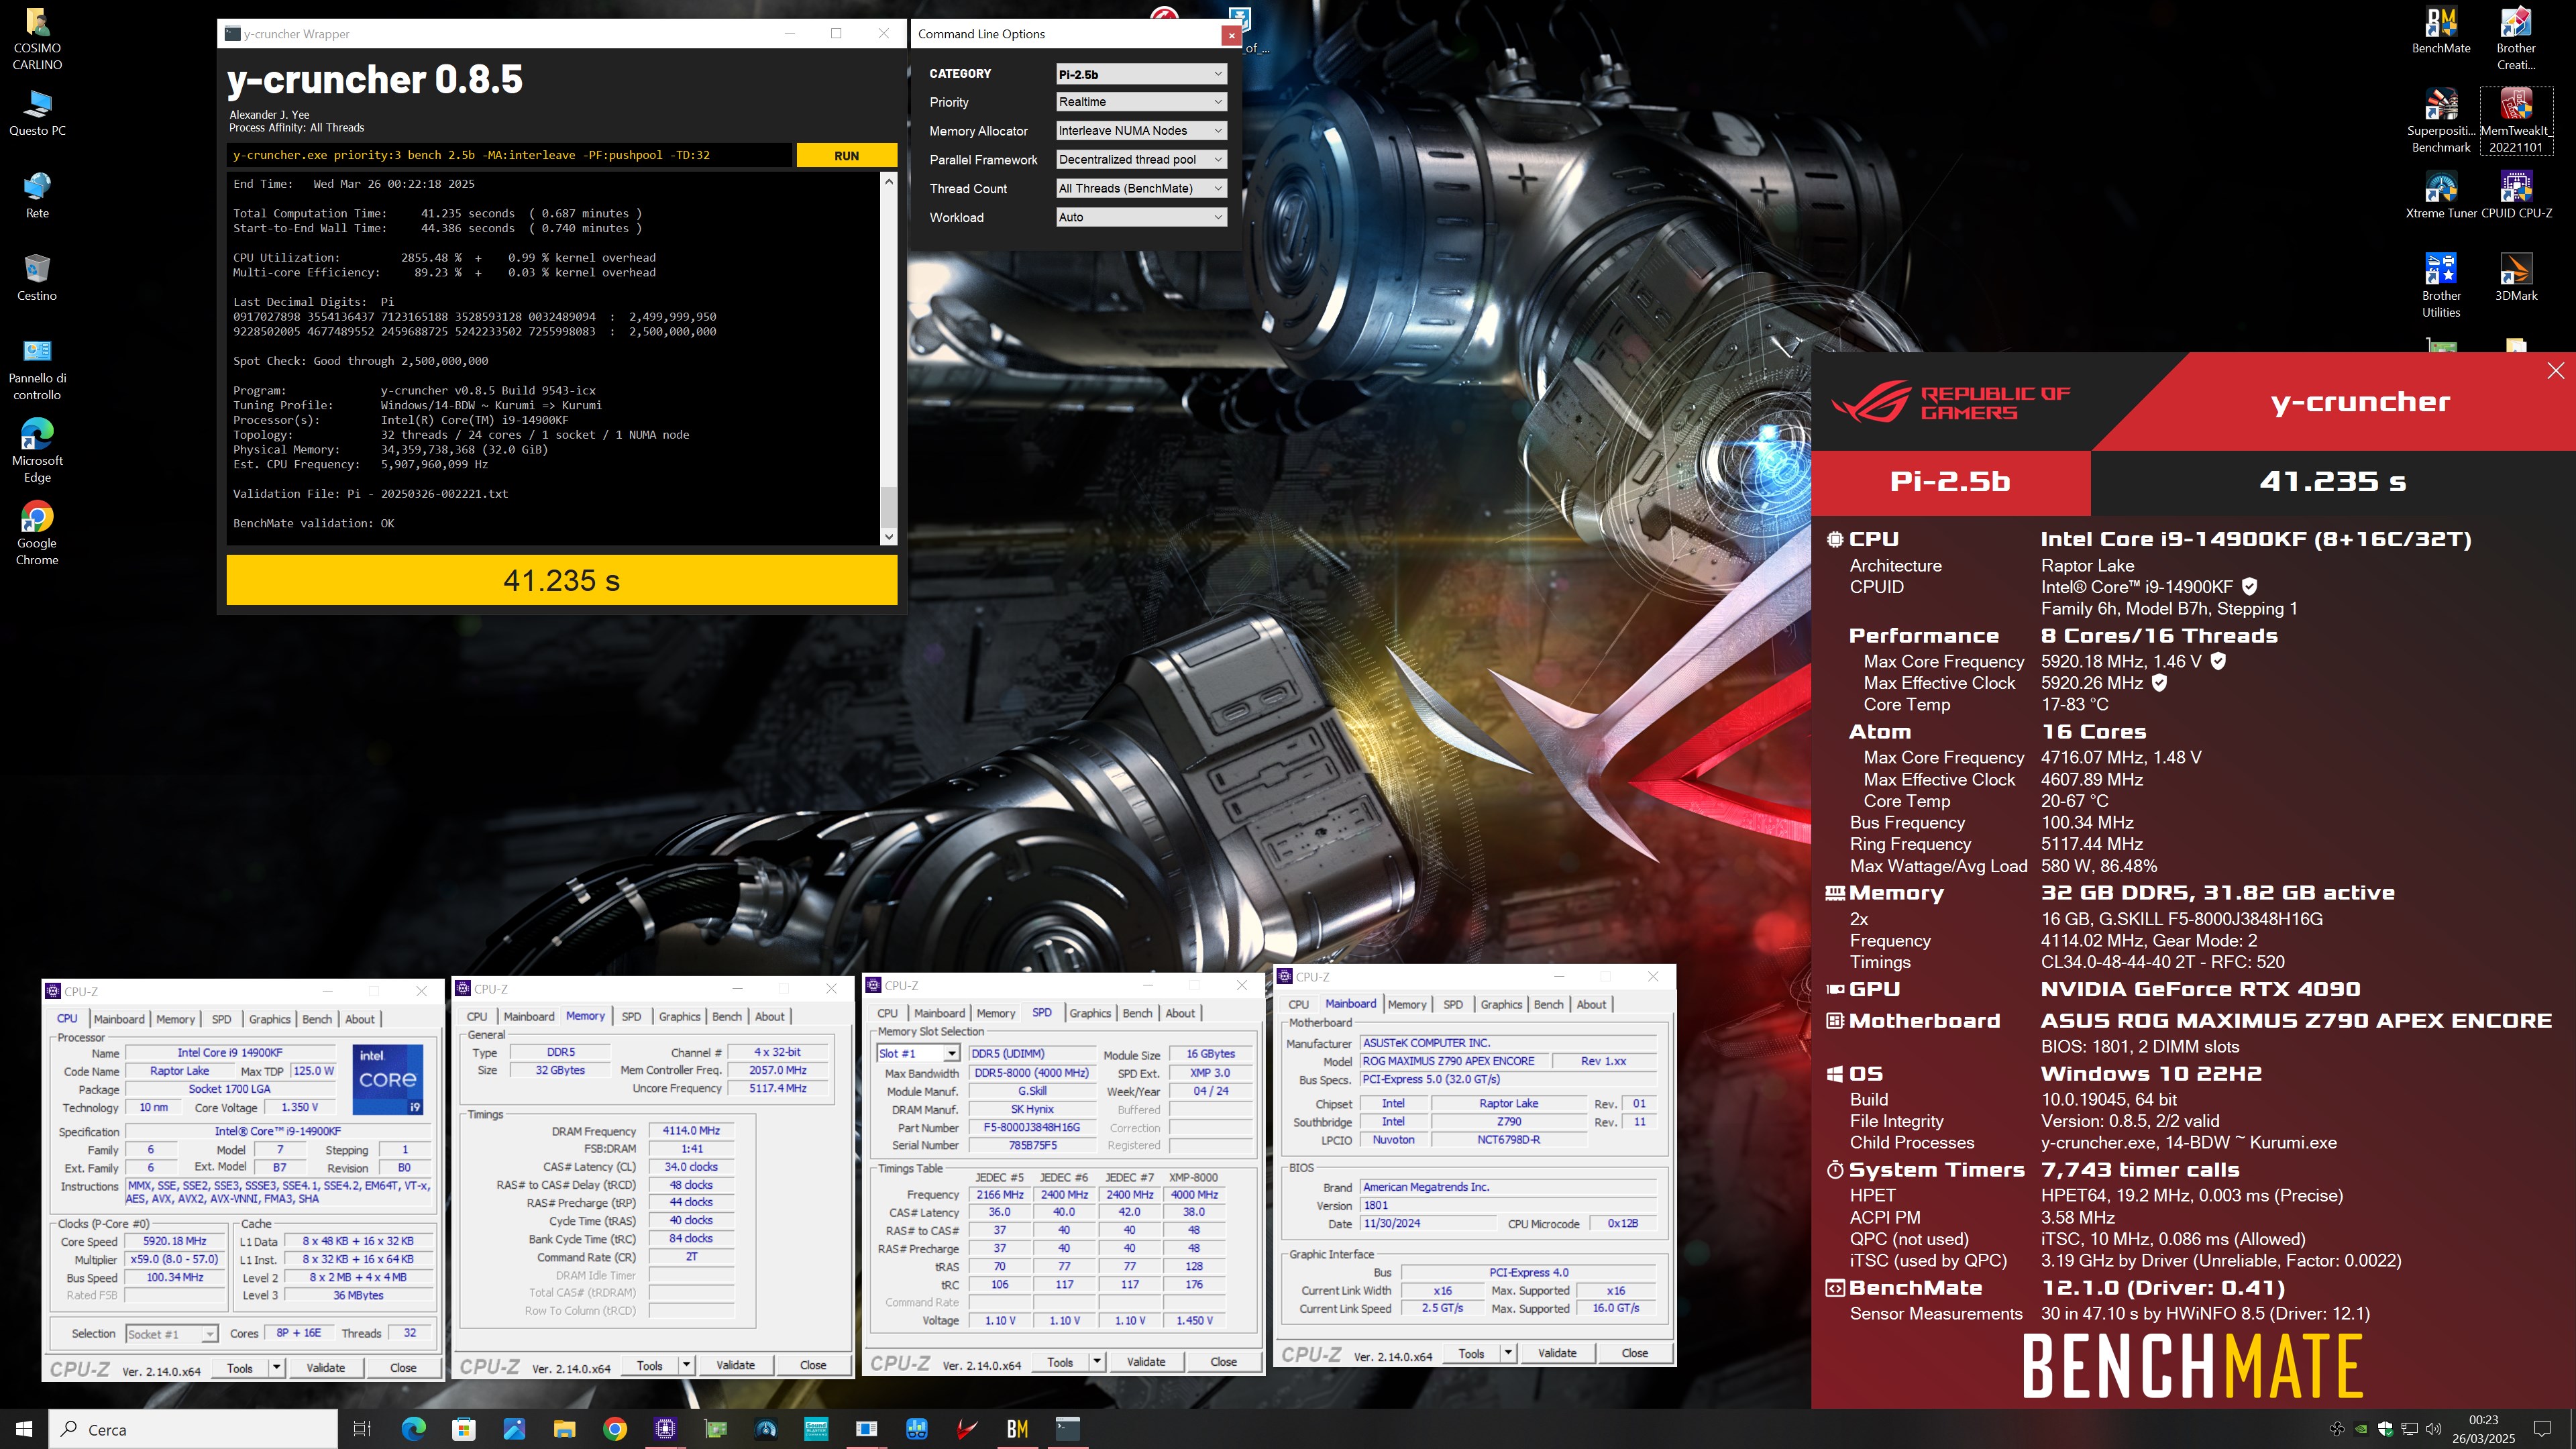Switch to the CPU tab in CPU-Z Mainboard window
This screenshot has width=2576, height=1449.
click(x=1298, y=1004)
